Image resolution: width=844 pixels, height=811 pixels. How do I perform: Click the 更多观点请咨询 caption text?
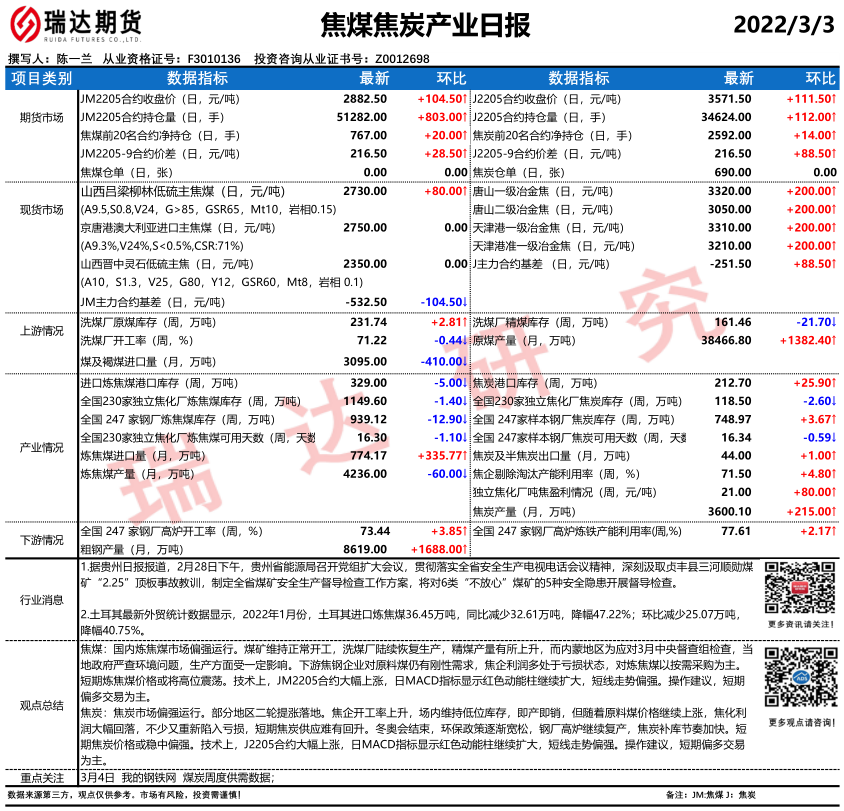pyautogui.click(x=799, y=722)
